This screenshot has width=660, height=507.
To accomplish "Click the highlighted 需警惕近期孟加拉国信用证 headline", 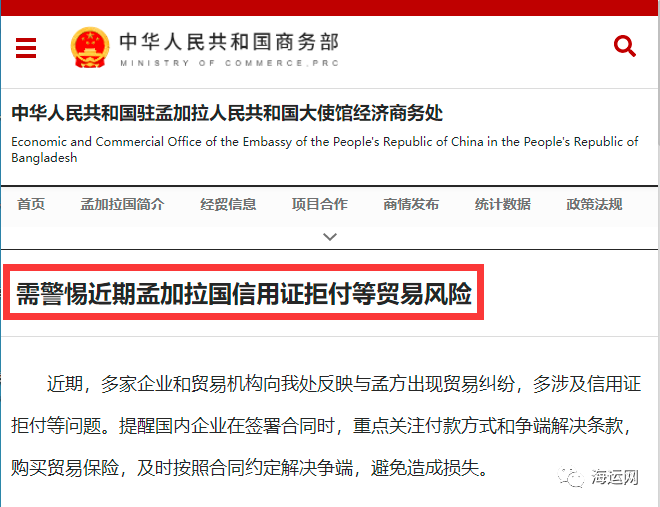I will pyautogui.click(x=244, y=293).
